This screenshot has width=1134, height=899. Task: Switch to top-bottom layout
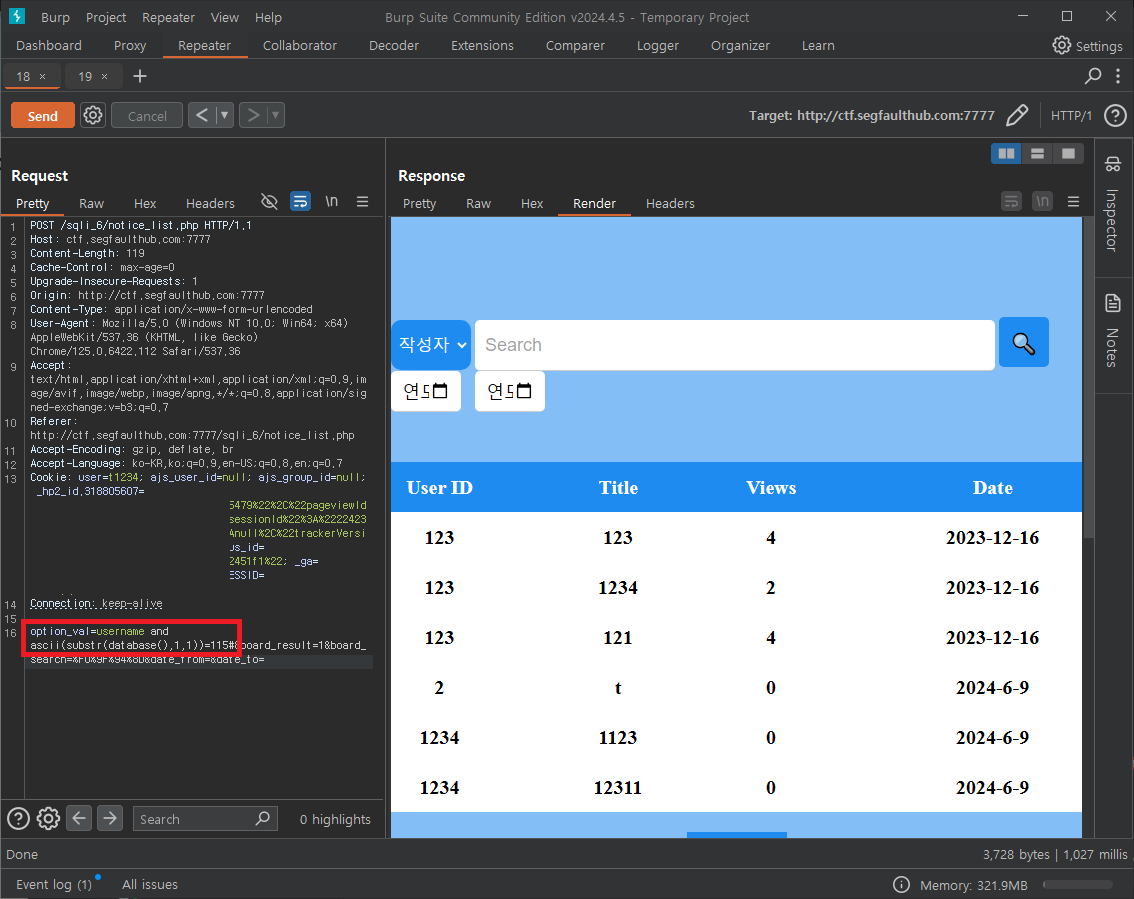1037,153
